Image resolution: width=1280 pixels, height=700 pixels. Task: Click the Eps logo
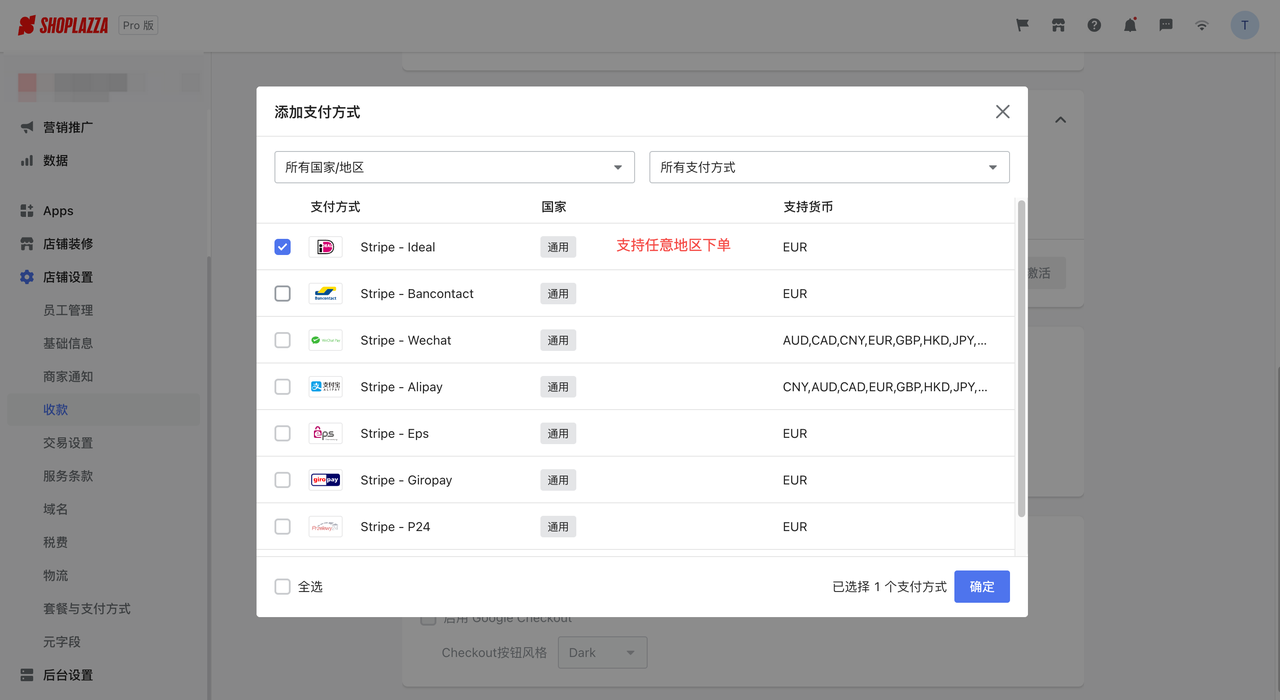[x=325, y=433]
